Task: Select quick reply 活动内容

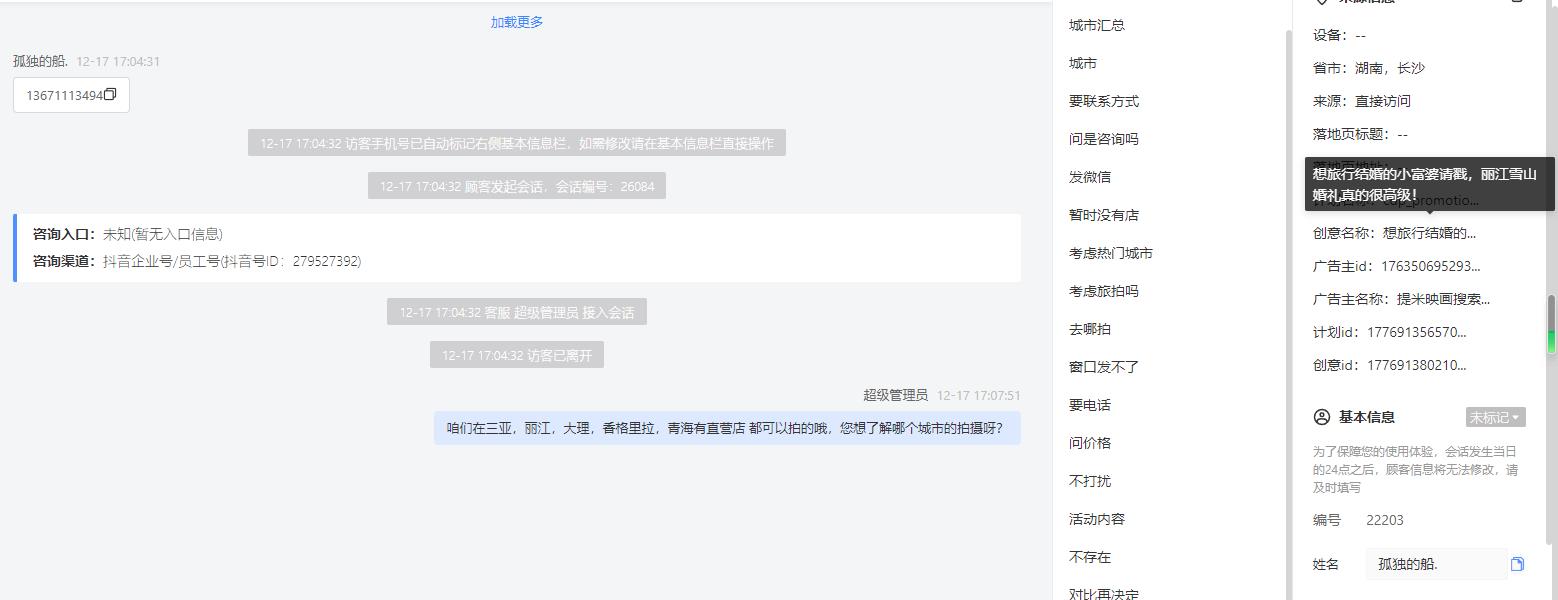Action: [x=1097, y=519]
